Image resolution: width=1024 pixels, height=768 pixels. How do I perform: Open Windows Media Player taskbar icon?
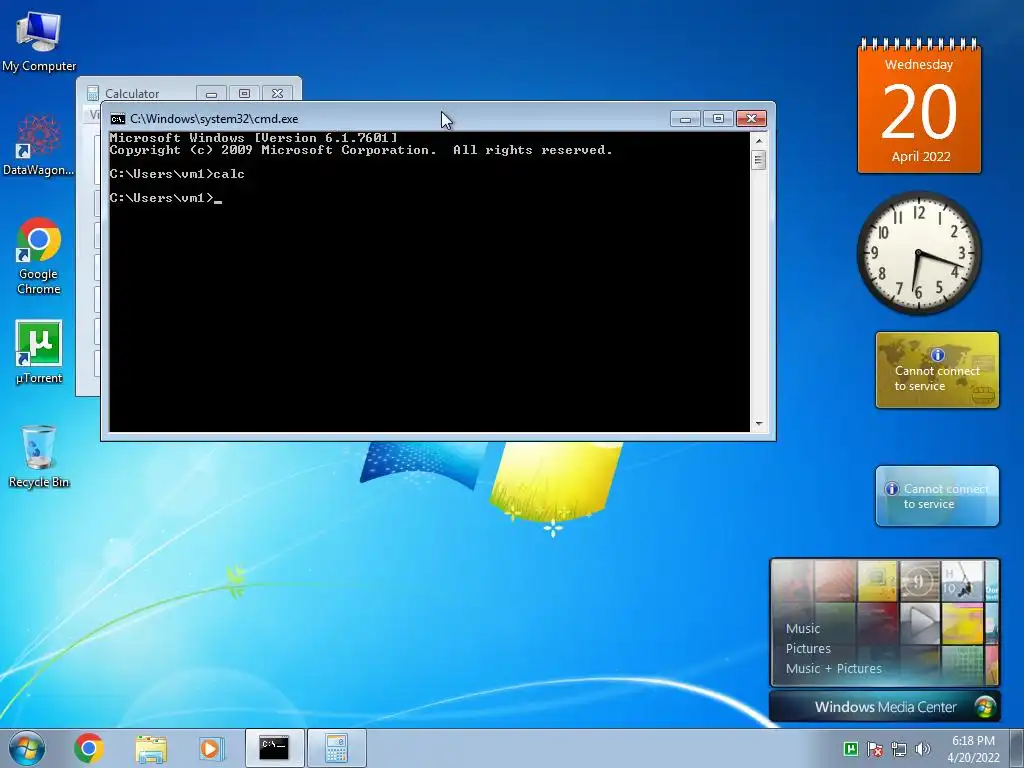coord(211,748)
